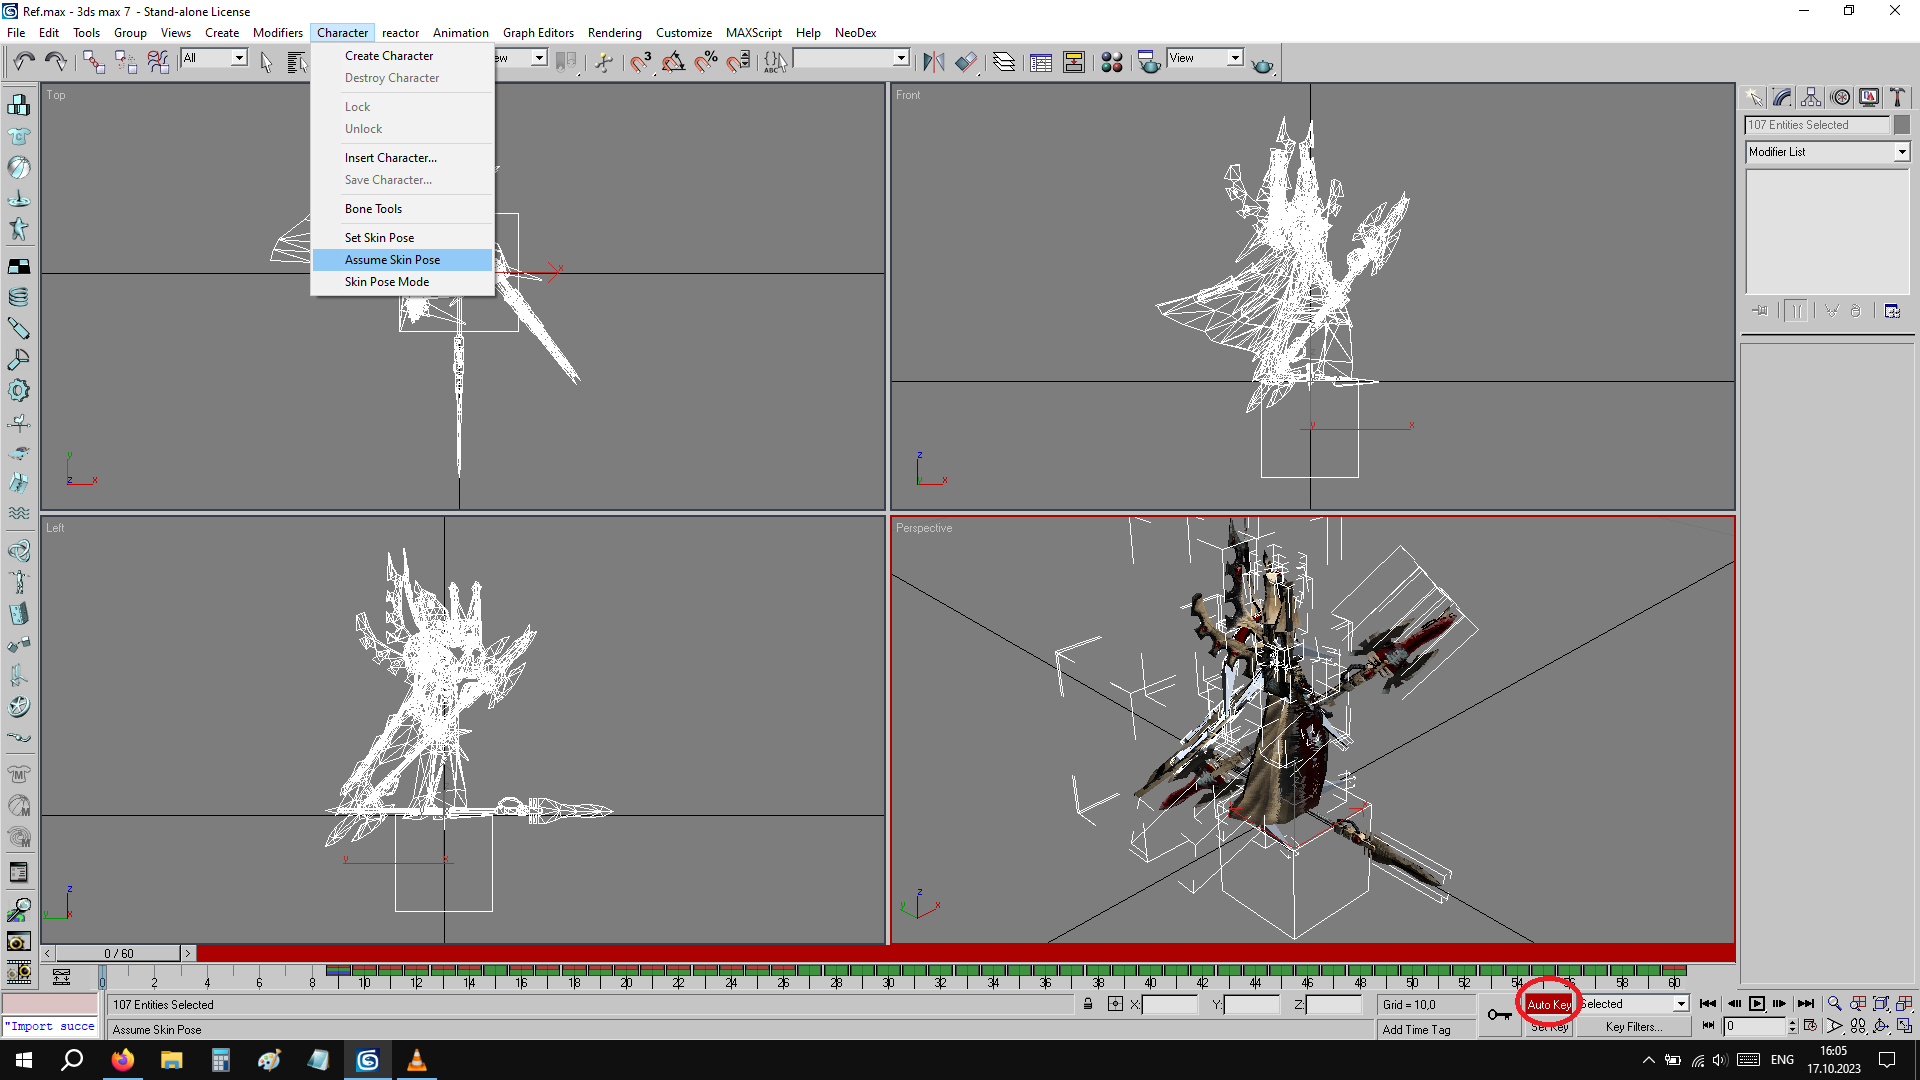1920x1080 pixels.
Task: Toggle the Auto Key button
Action: (1548, 1004)
